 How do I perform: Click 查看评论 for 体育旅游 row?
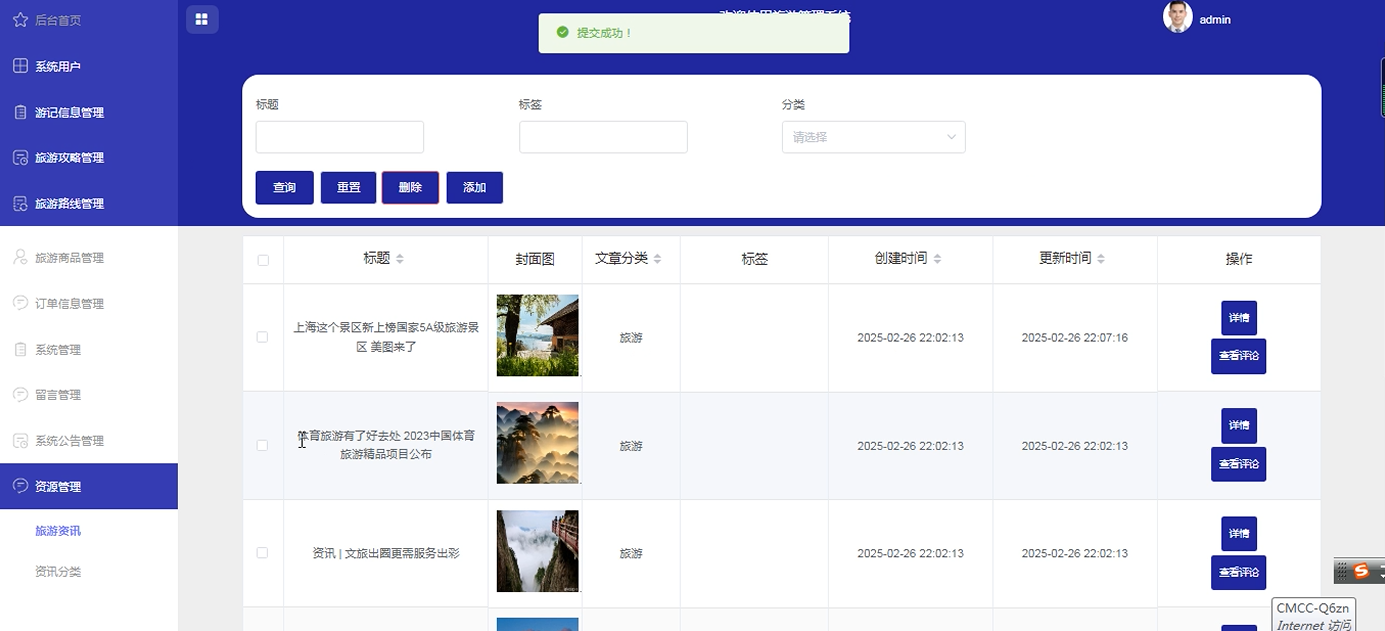coord(1239,464)
